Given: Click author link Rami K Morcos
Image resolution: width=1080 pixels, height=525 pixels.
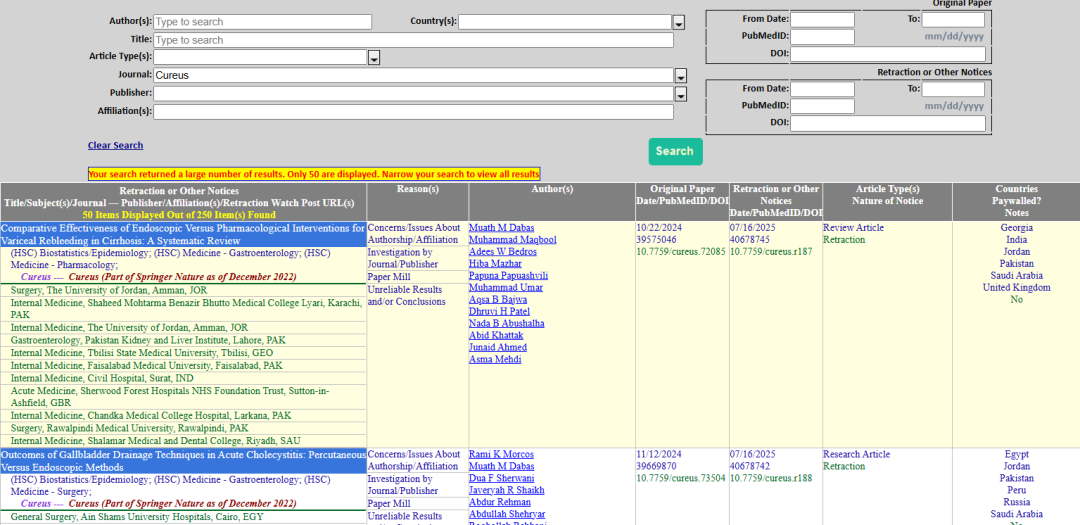Looking at the screenshot, I should [x=501, y=455].
